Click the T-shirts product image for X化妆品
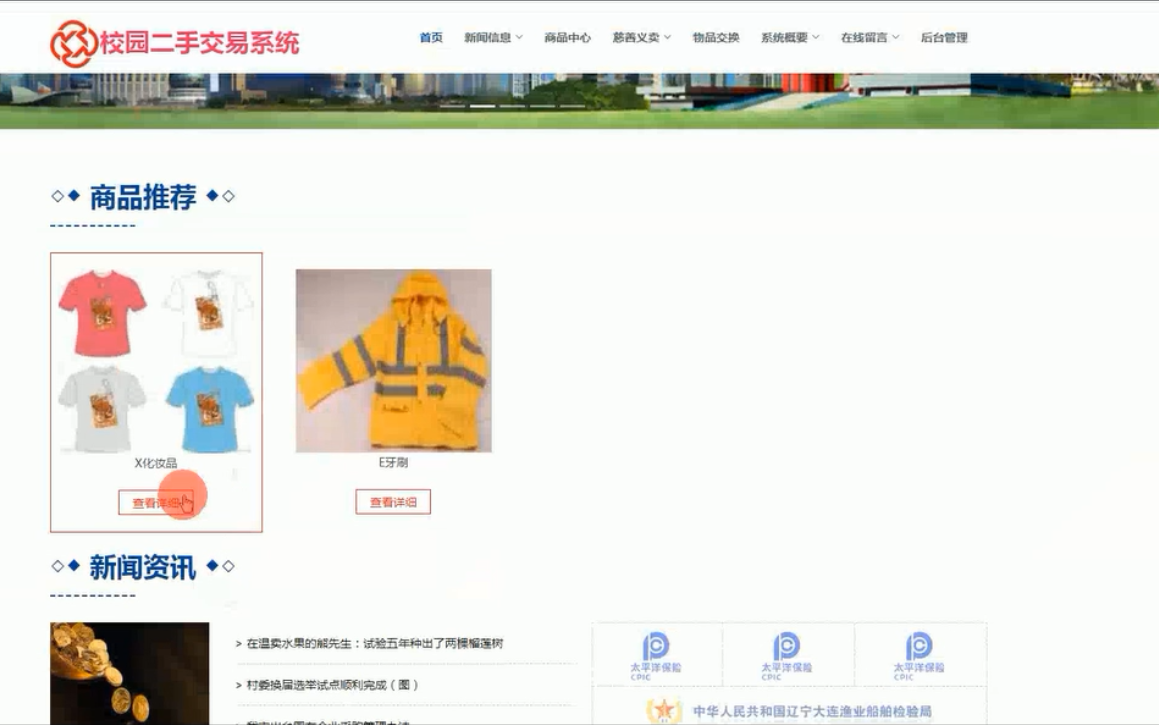1159x725 pixels. (x=156, y=361)
